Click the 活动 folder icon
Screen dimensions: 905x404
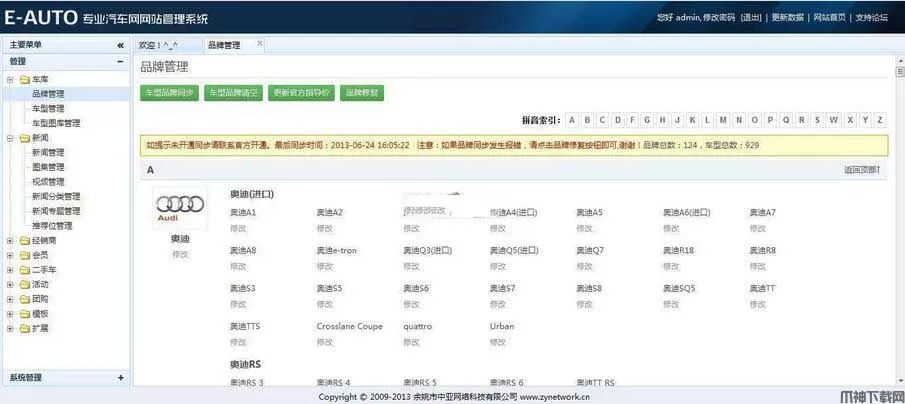24,285
